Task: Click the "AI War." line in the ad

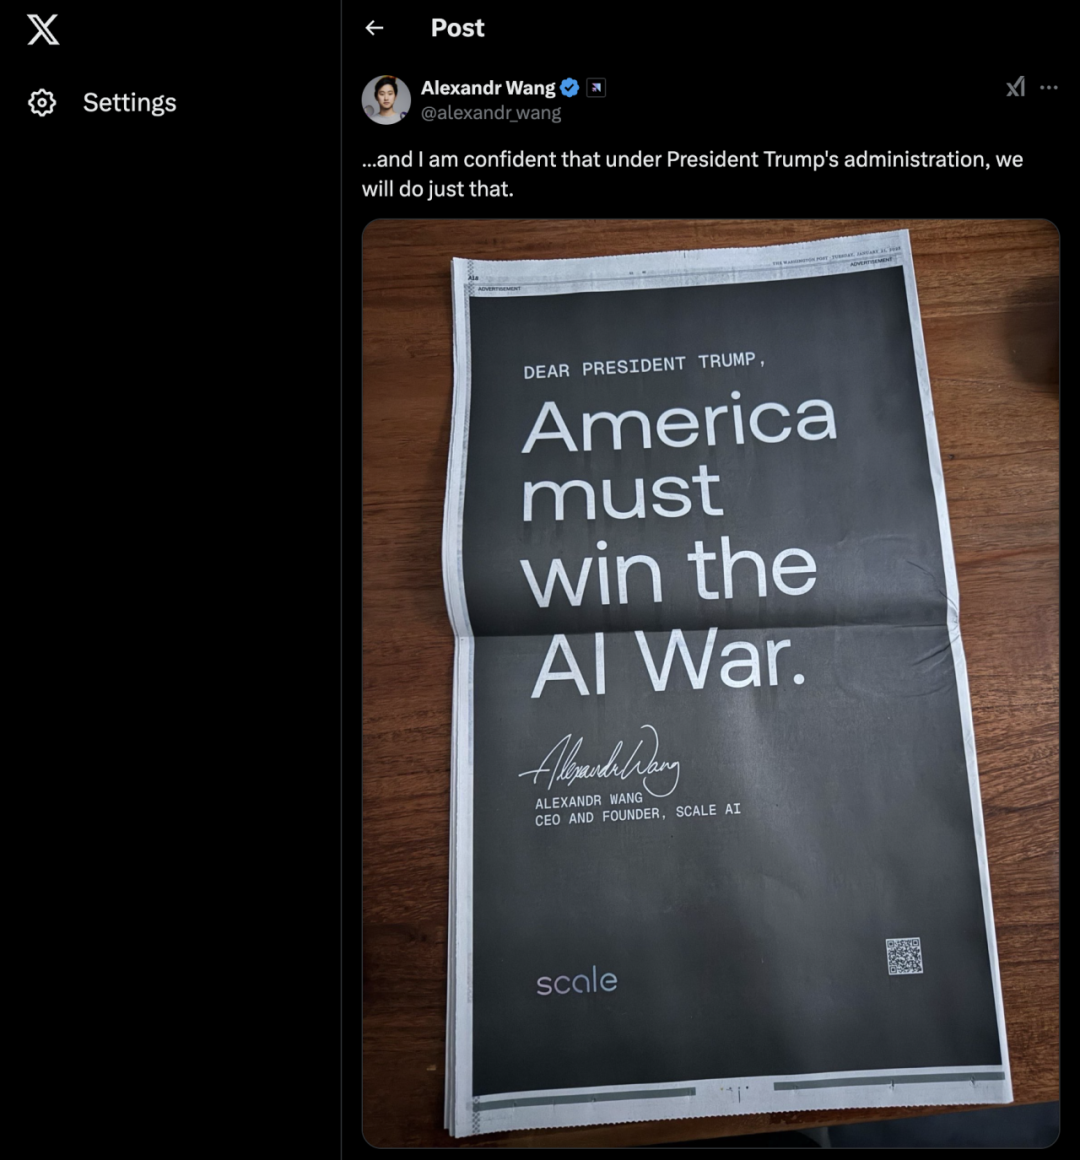Action: [668, 661]
